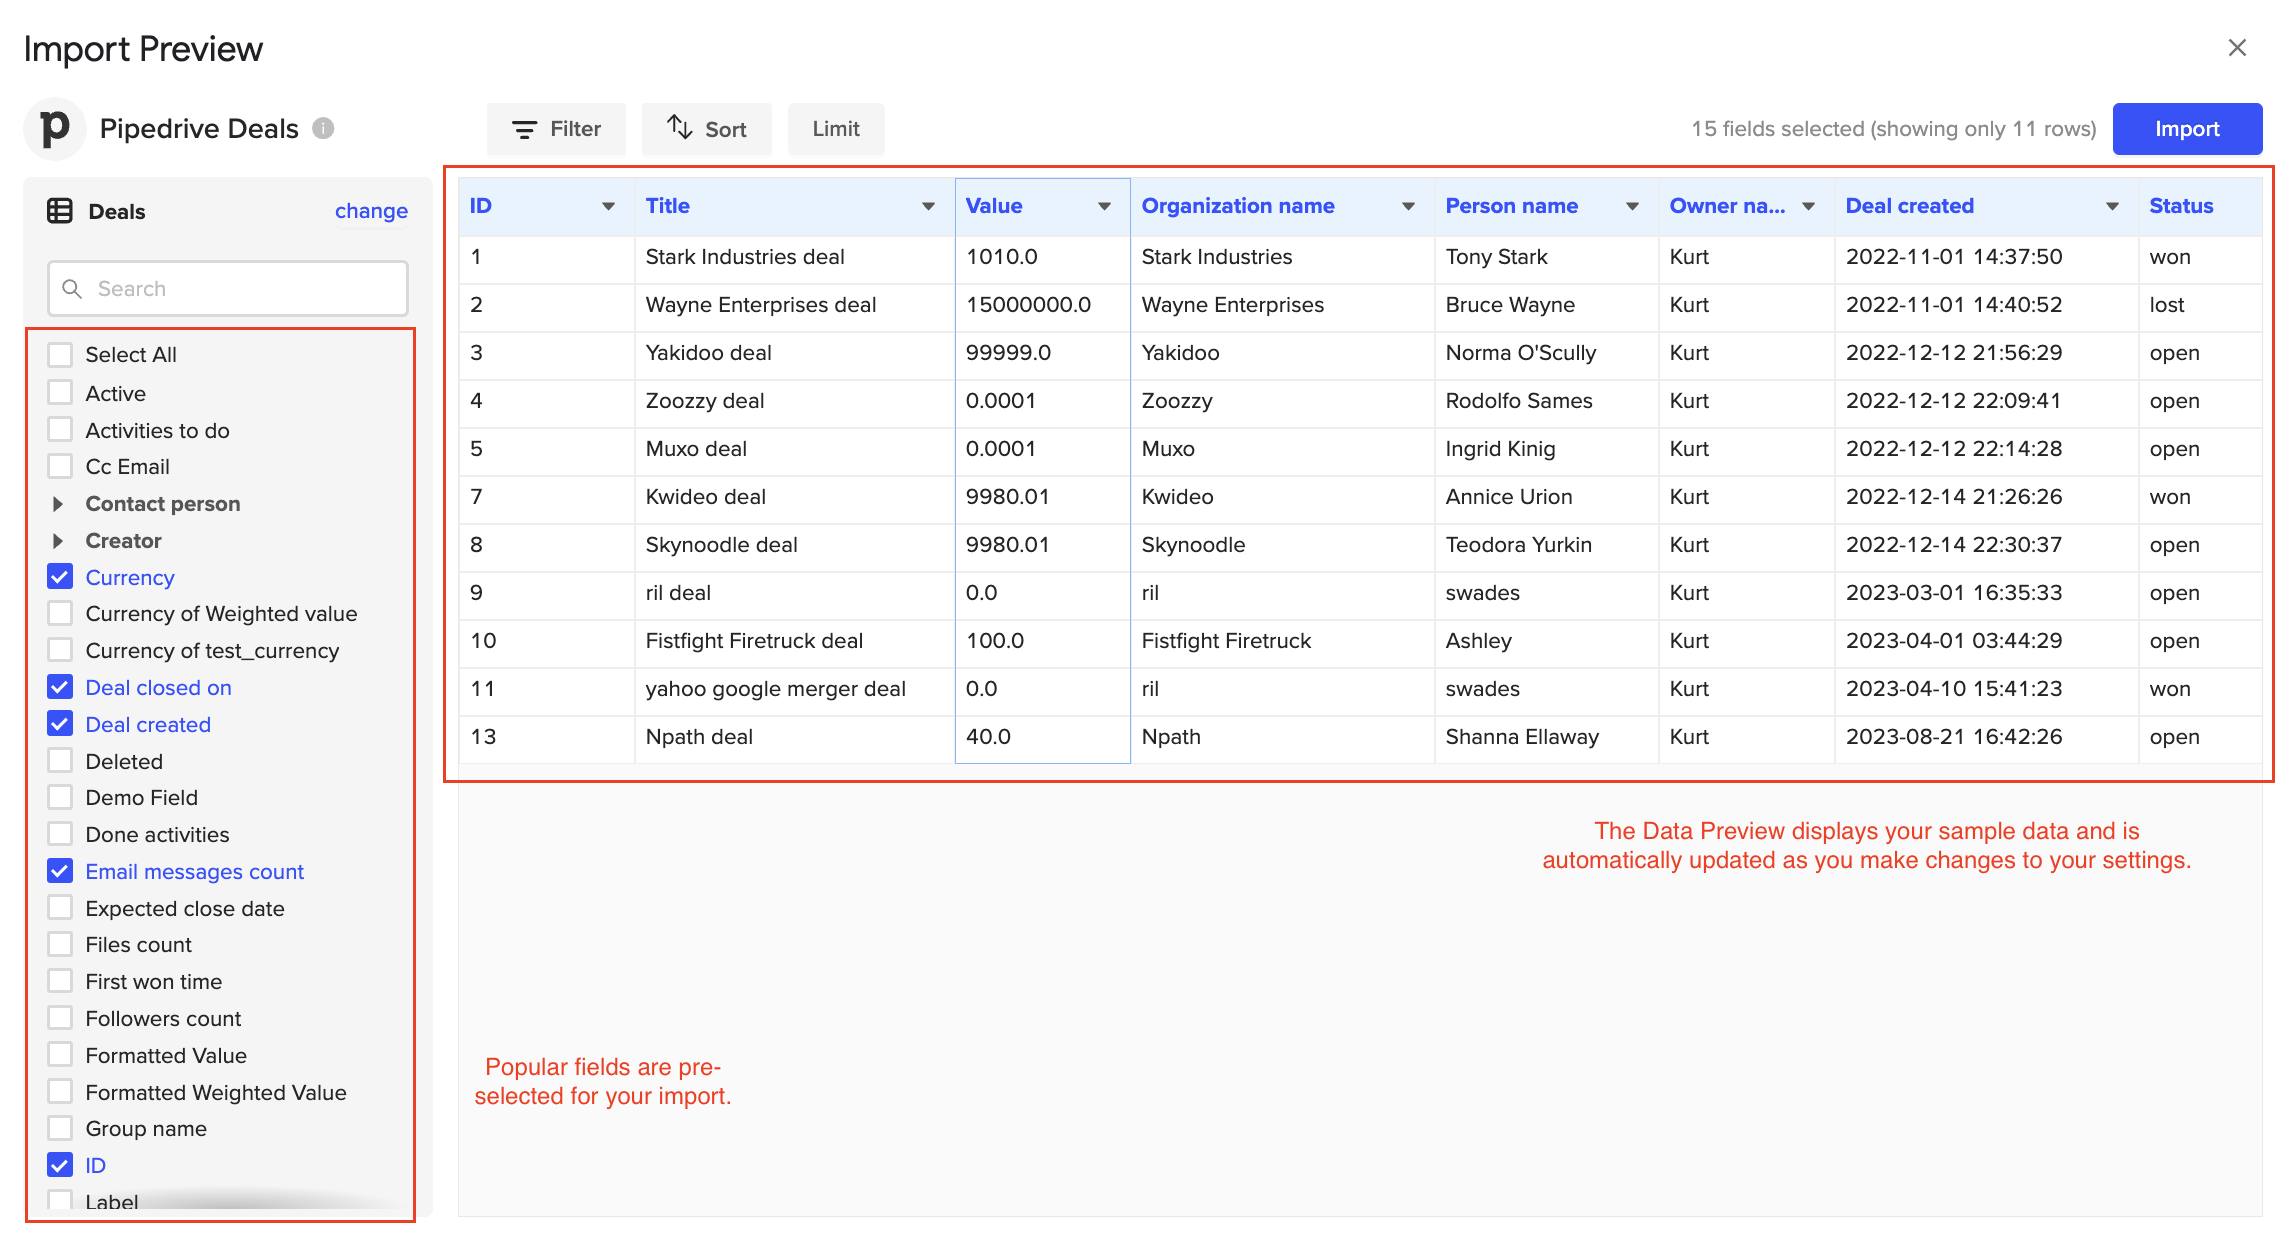
Task: Click the change link next to Deals
Action: (x=371, y=211)
